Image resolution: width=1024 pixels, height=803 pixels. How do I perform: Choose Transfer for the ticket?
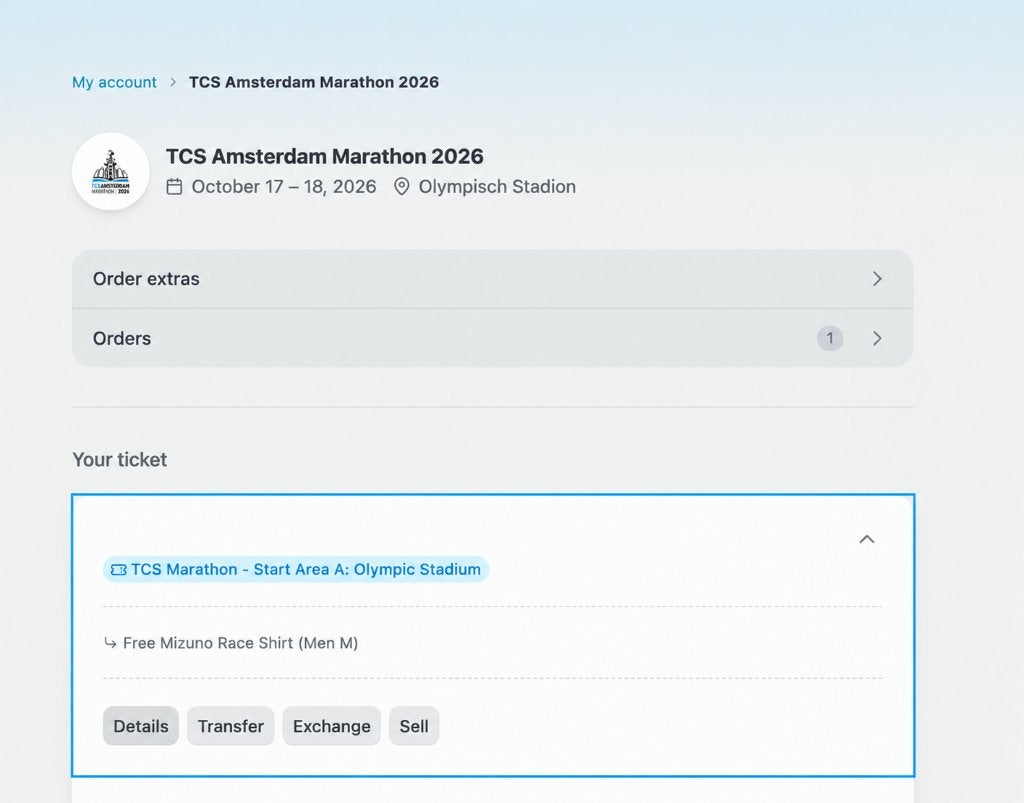[231, 726]
